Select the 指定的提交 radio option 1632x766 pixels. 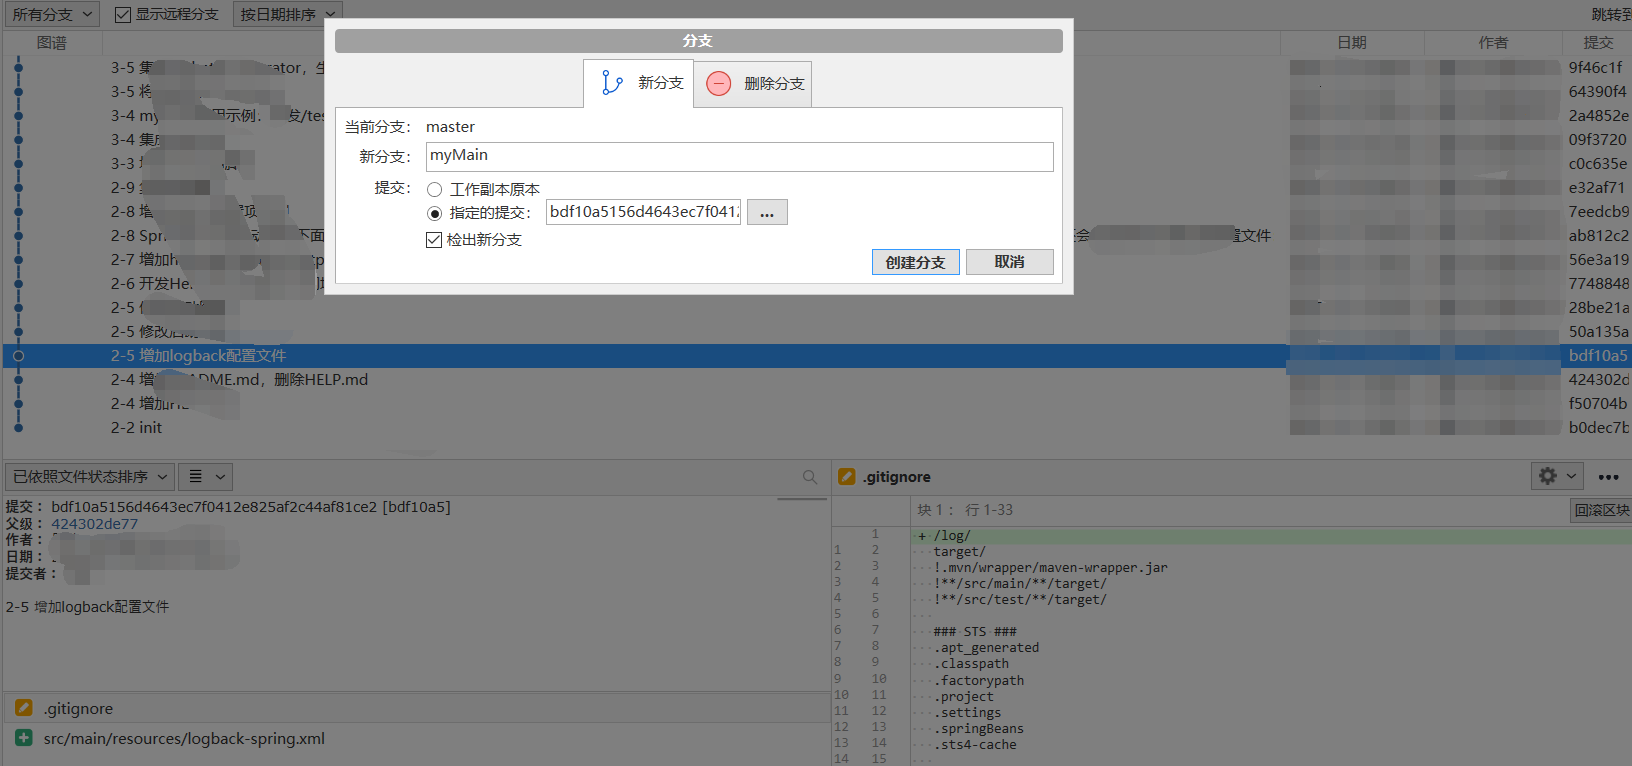pyautogui.click(x=434, y=213)
